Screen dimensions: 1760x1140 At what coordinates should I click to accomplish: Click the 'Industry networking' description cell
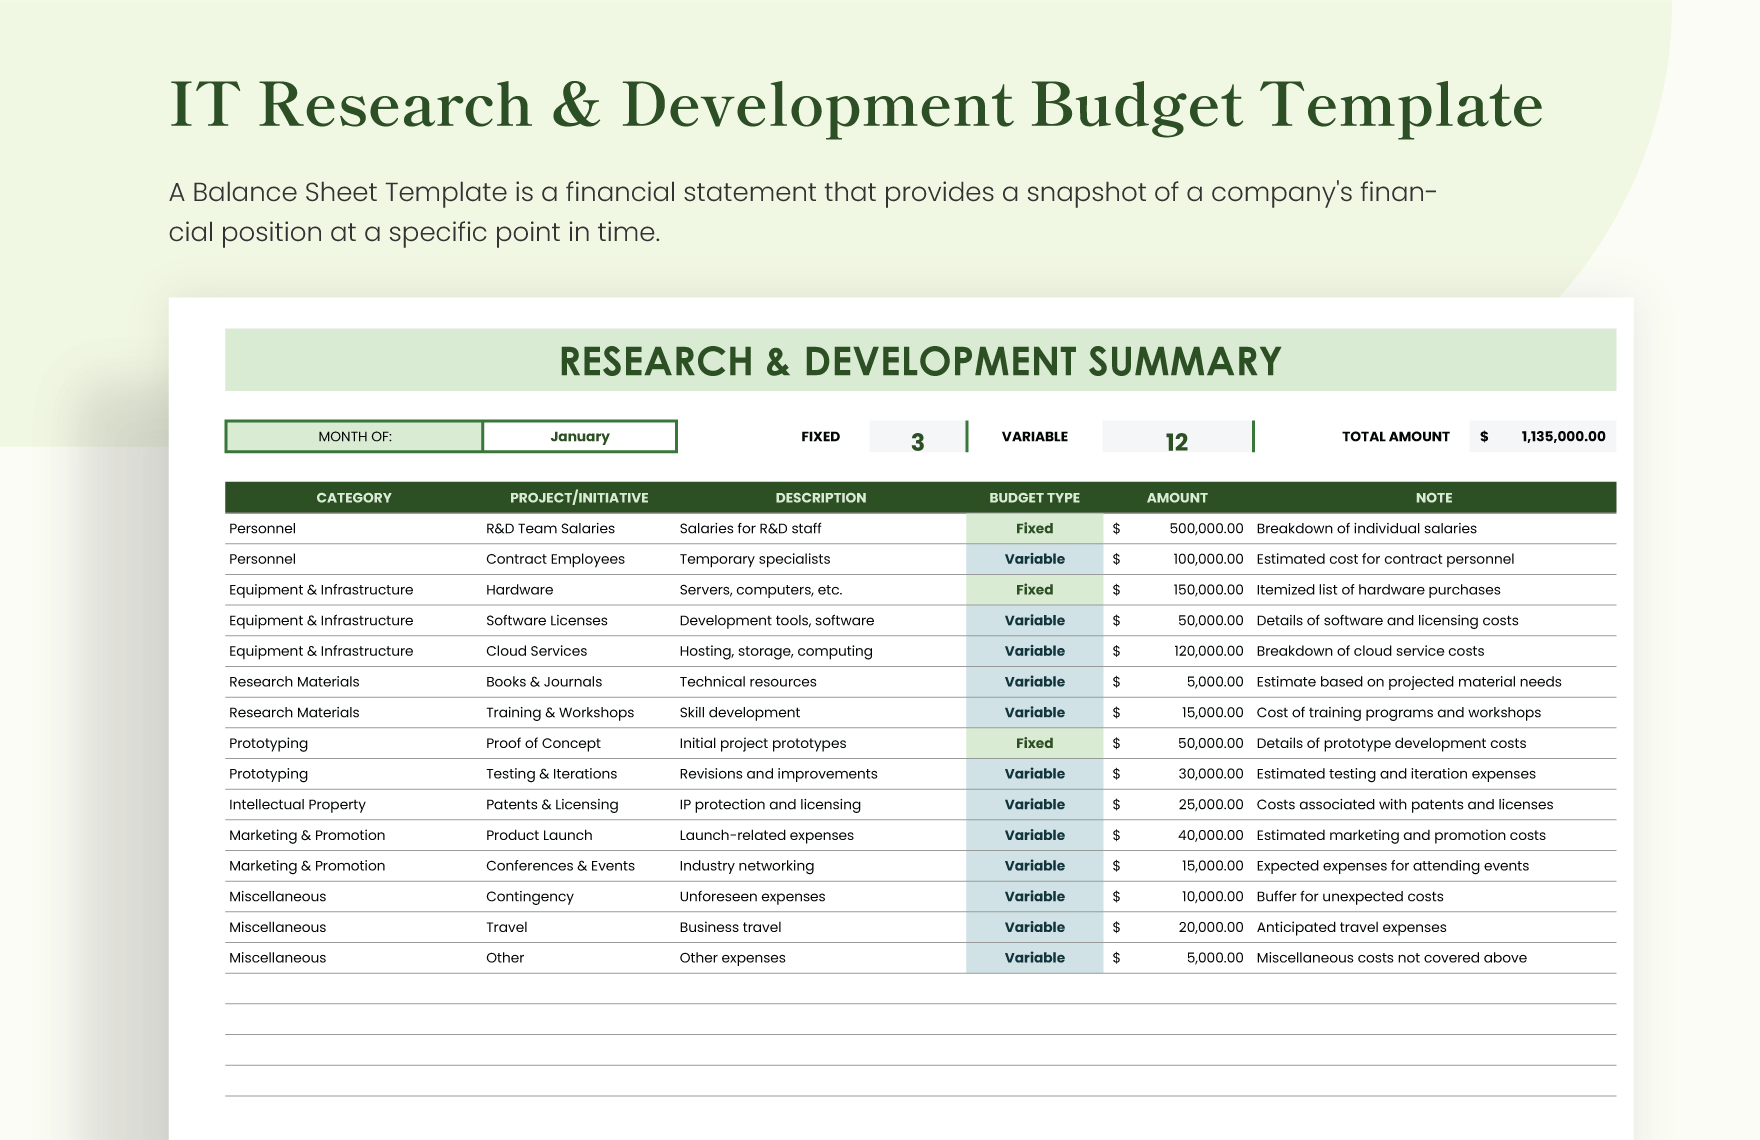(746, 866)
